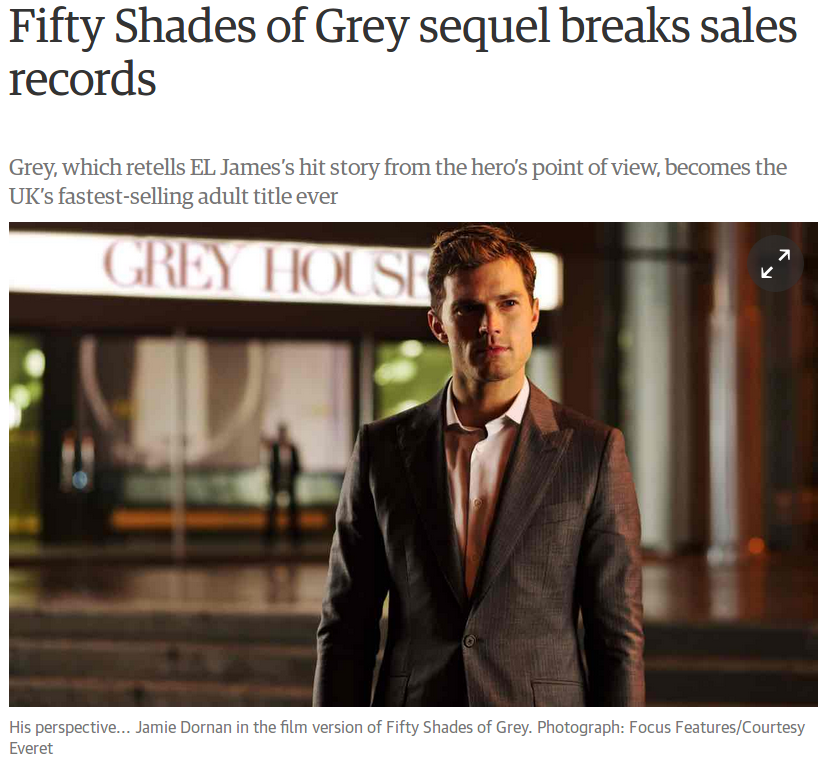Click 'UK's fastest-selling adult title ever' text
The width and height of the screenshot is (825, 782).
[173, 196]
